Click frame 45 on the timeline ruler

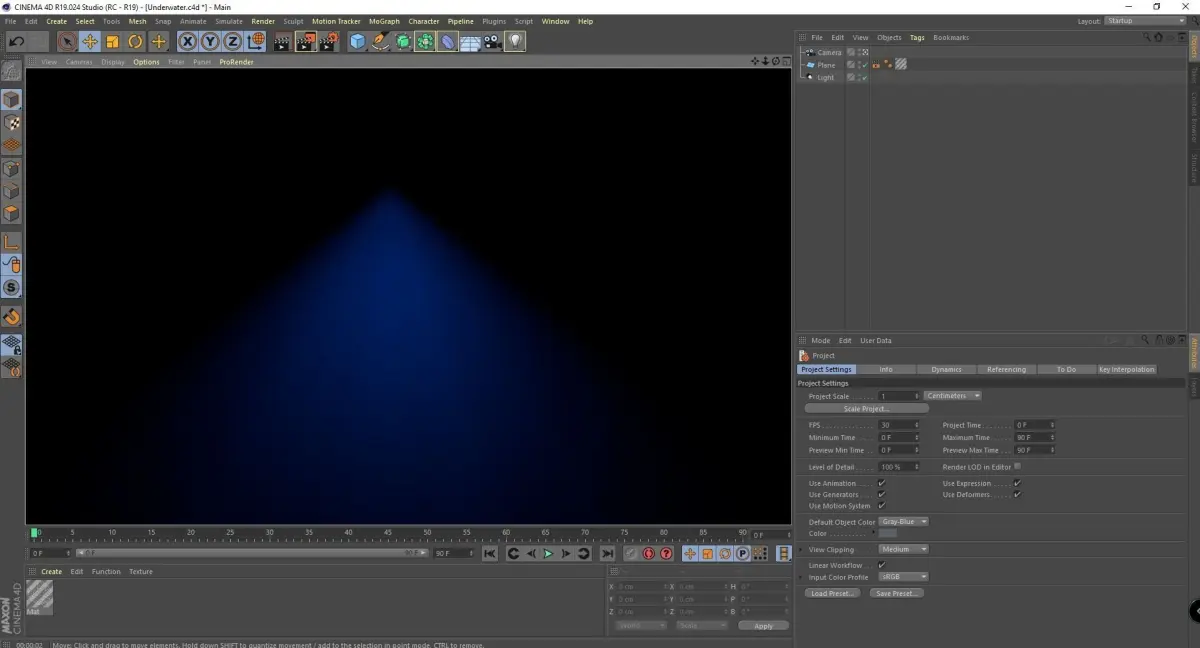click(x=387, y=533)
